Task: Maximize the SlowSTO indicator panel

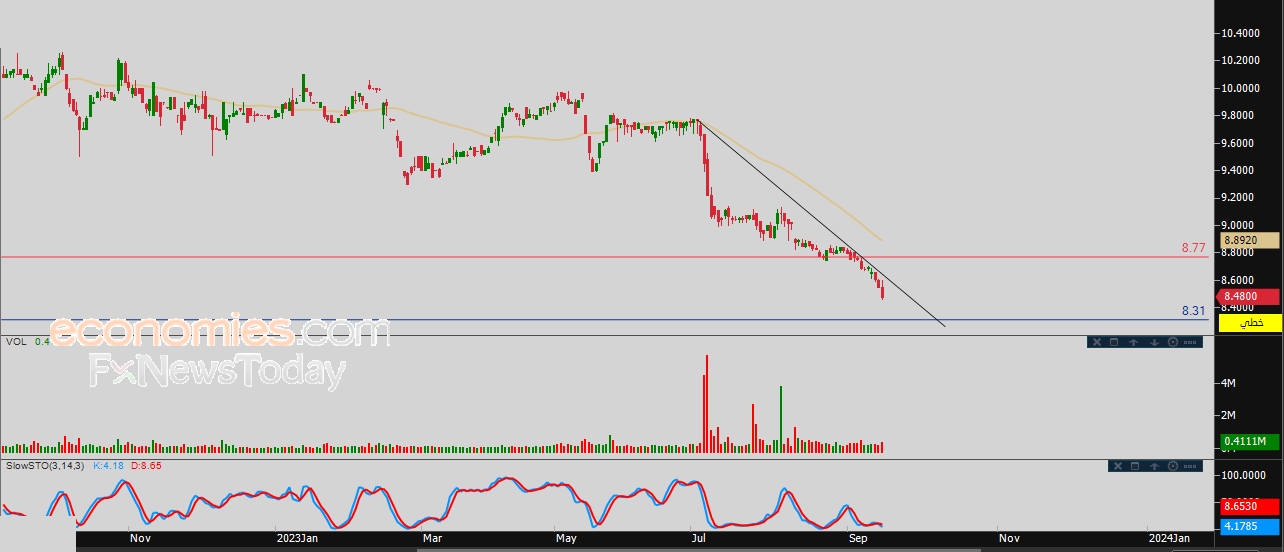Action: [1136, 466]
